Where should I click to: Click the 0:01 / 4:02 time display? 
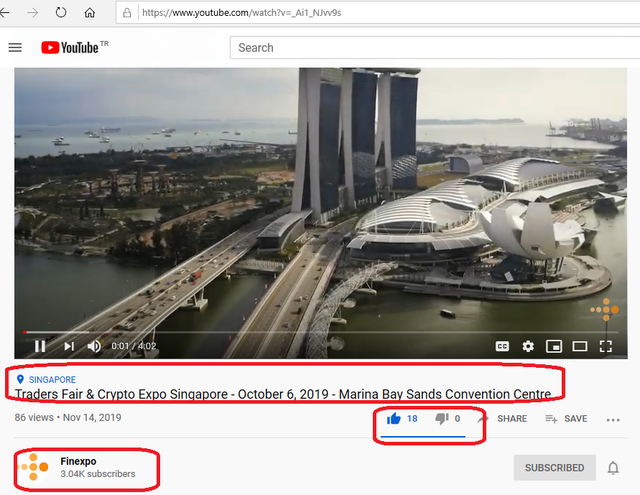[134, 346]
